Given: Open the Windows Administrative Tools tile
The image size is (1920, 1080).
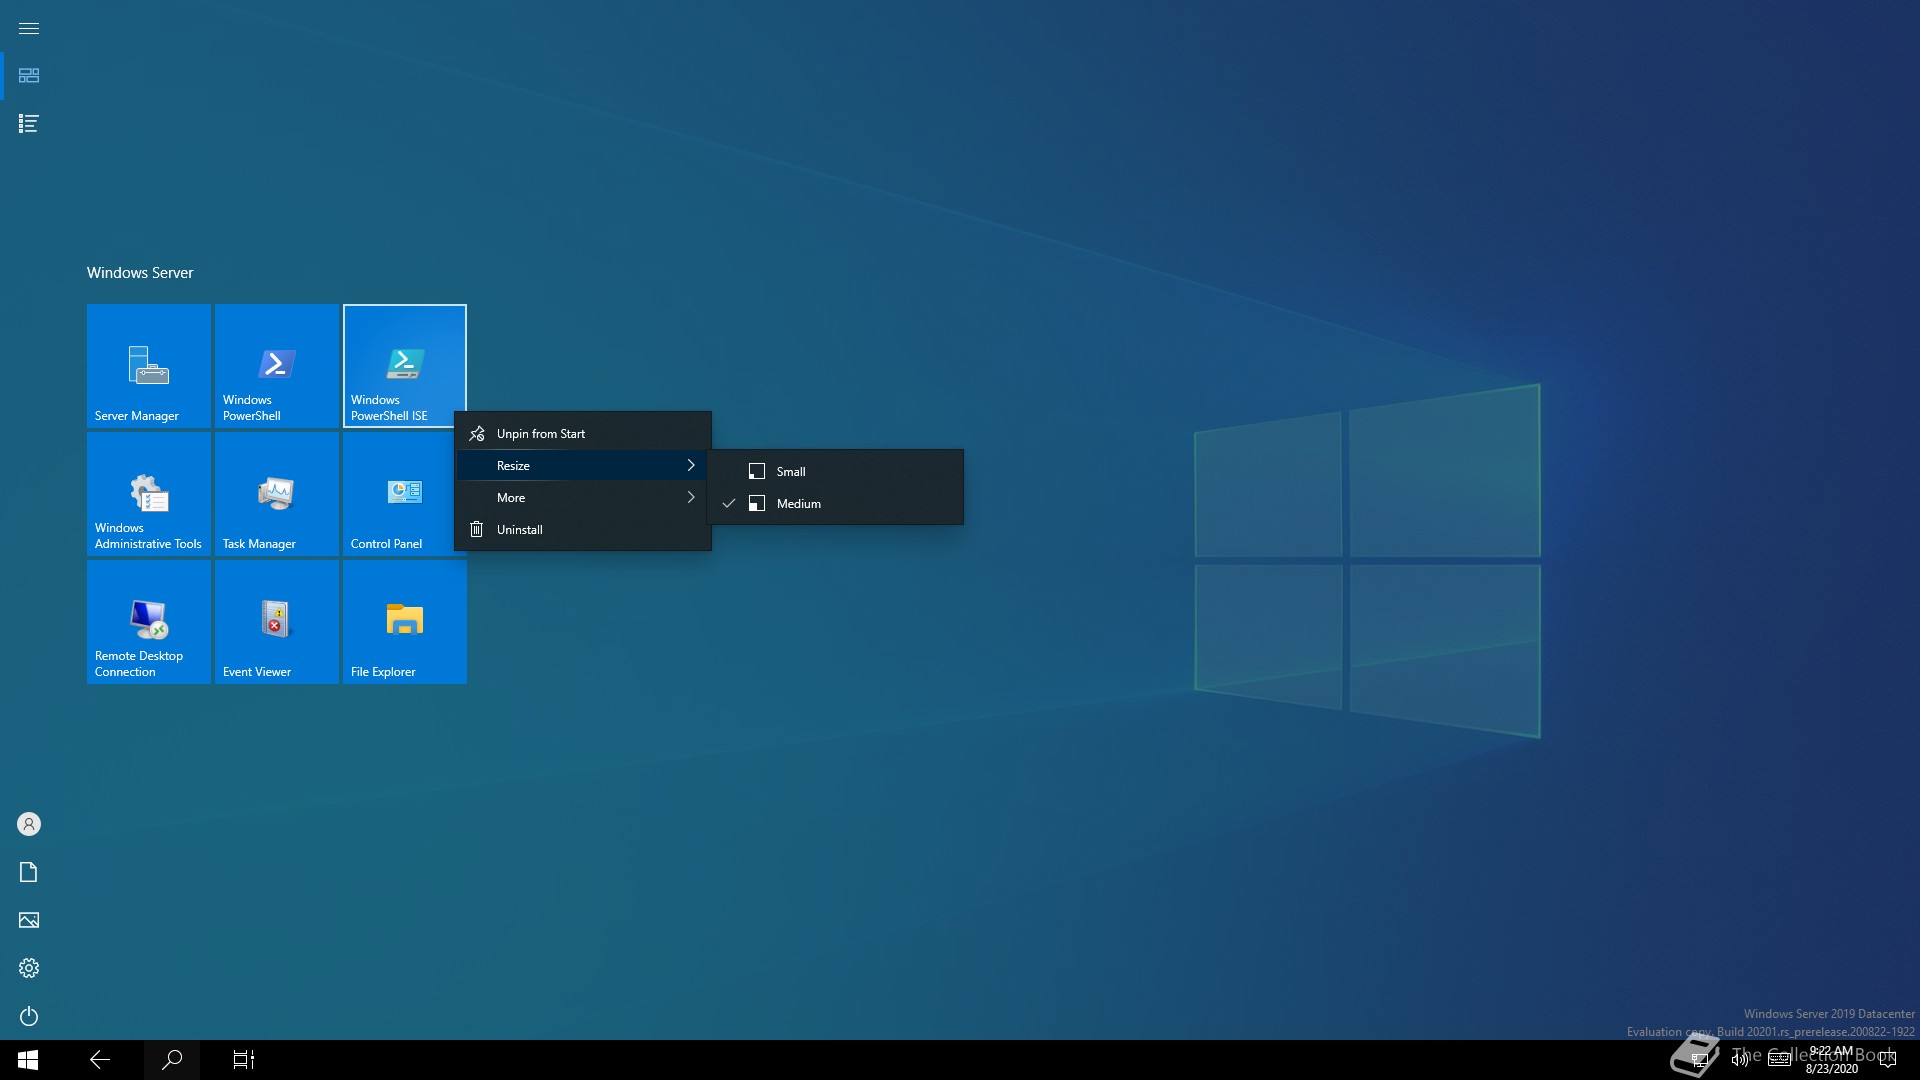Looking at the screenshot, I should click(x=148, y=494).
